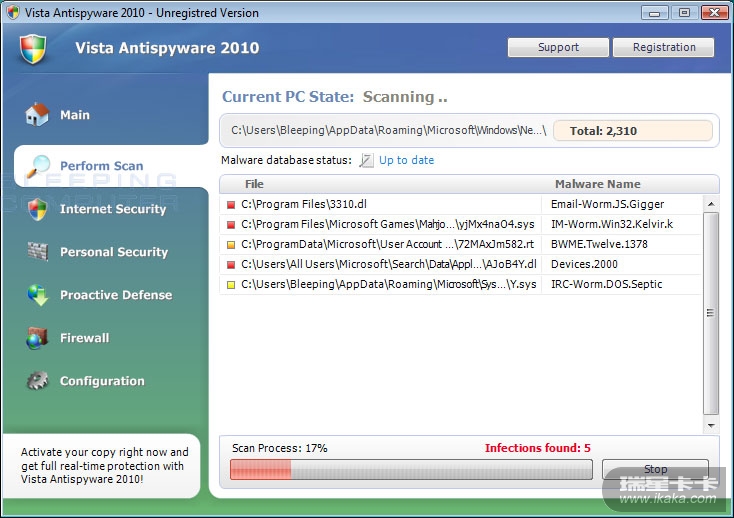Click the database status icon beside Up to date

[366, 160]
